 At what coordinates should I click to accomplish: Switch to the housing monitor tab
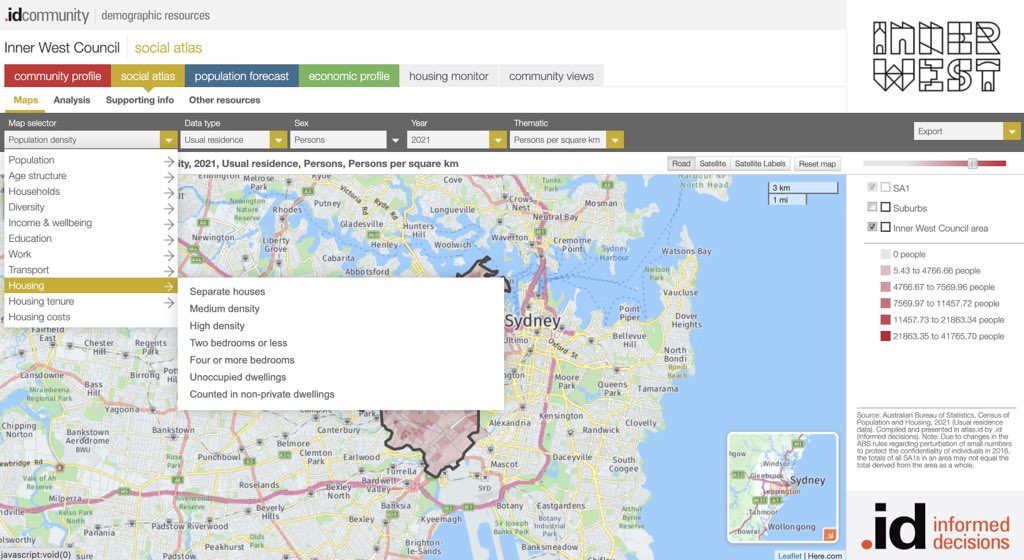449,76
